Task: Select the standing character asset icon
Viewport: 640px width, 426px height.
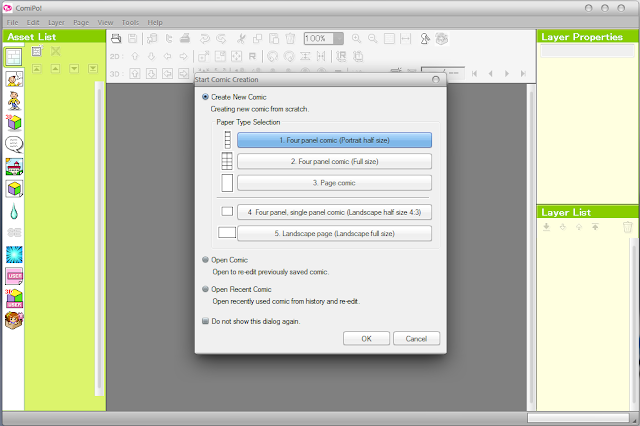Action: click(x=14, y=100)
